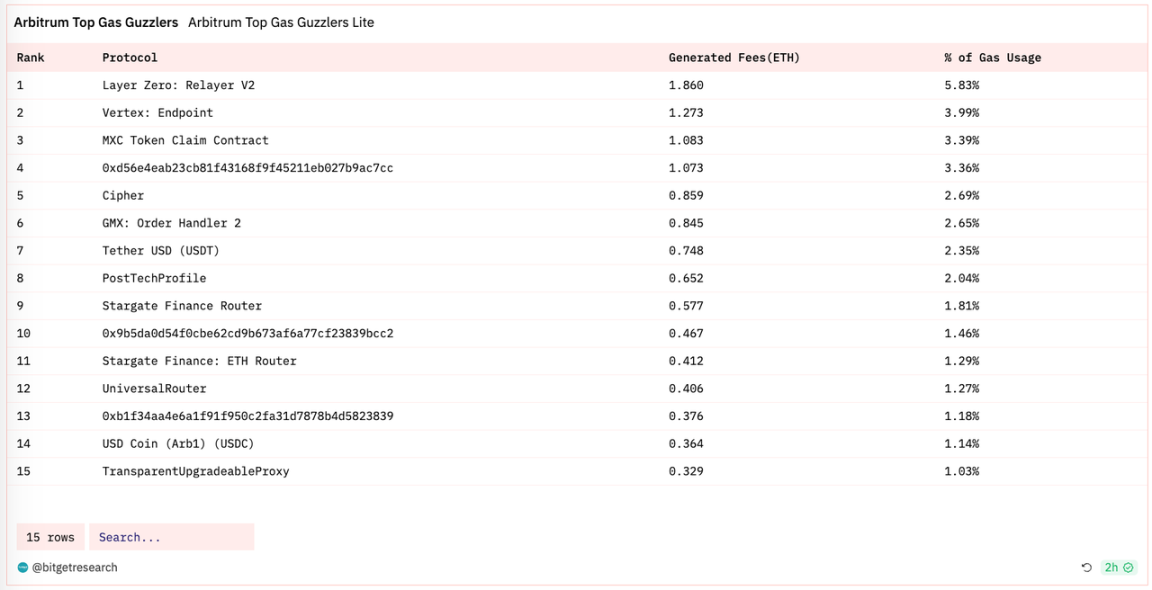The image size is (1152, 590).
Task: Sort by Generated Fees(ETH) column header
Action: (734, 58)
